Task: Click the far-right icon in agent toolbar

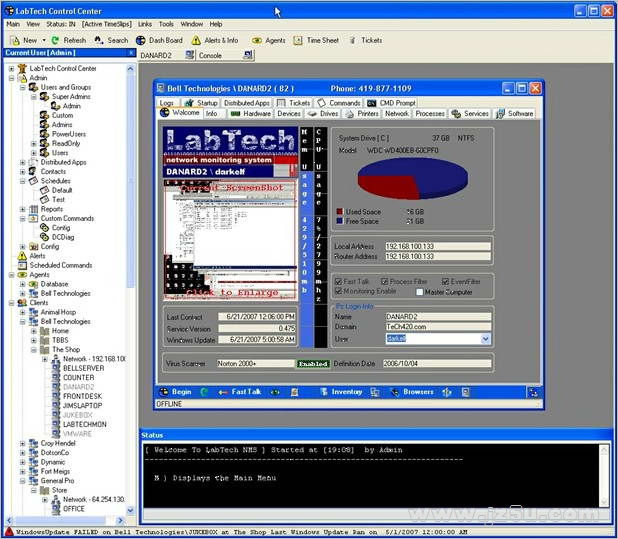Action: coord(533,392)
